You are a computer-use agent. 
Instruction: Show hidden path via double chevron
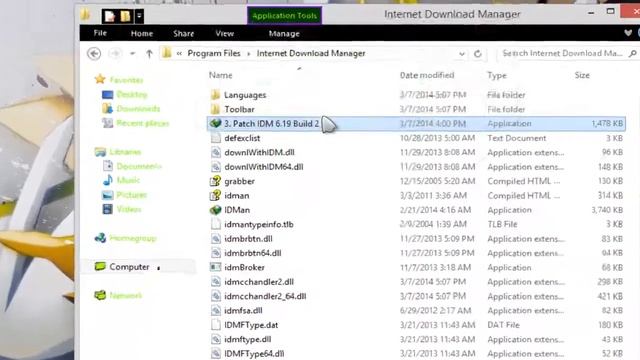point(179,53)
